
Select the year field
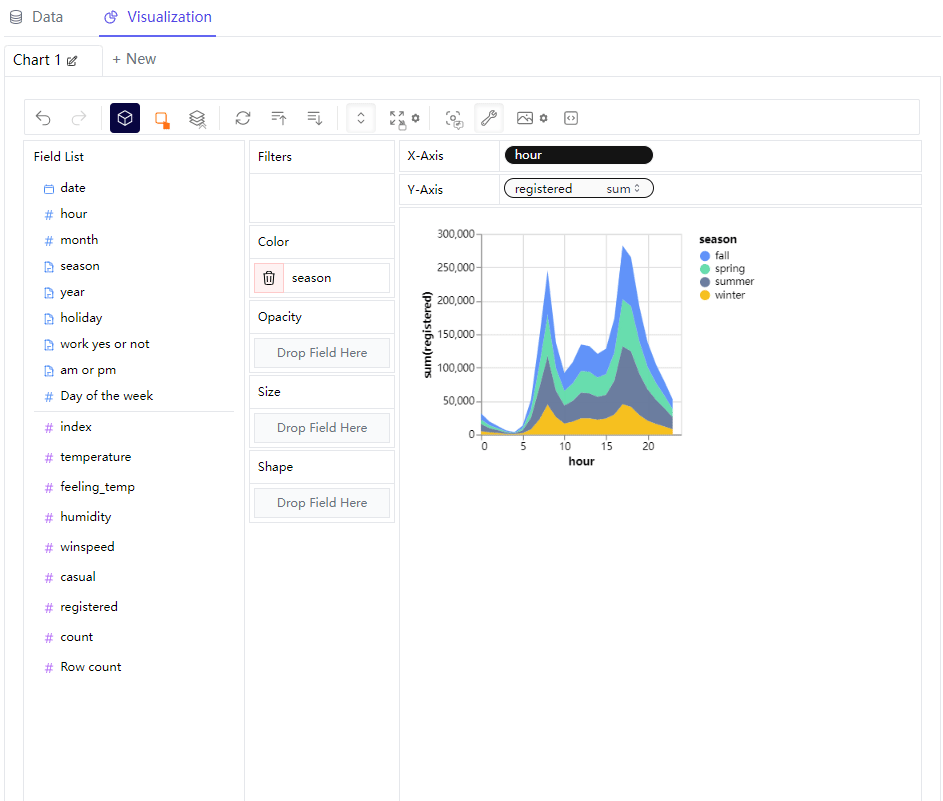click(72, 292)
